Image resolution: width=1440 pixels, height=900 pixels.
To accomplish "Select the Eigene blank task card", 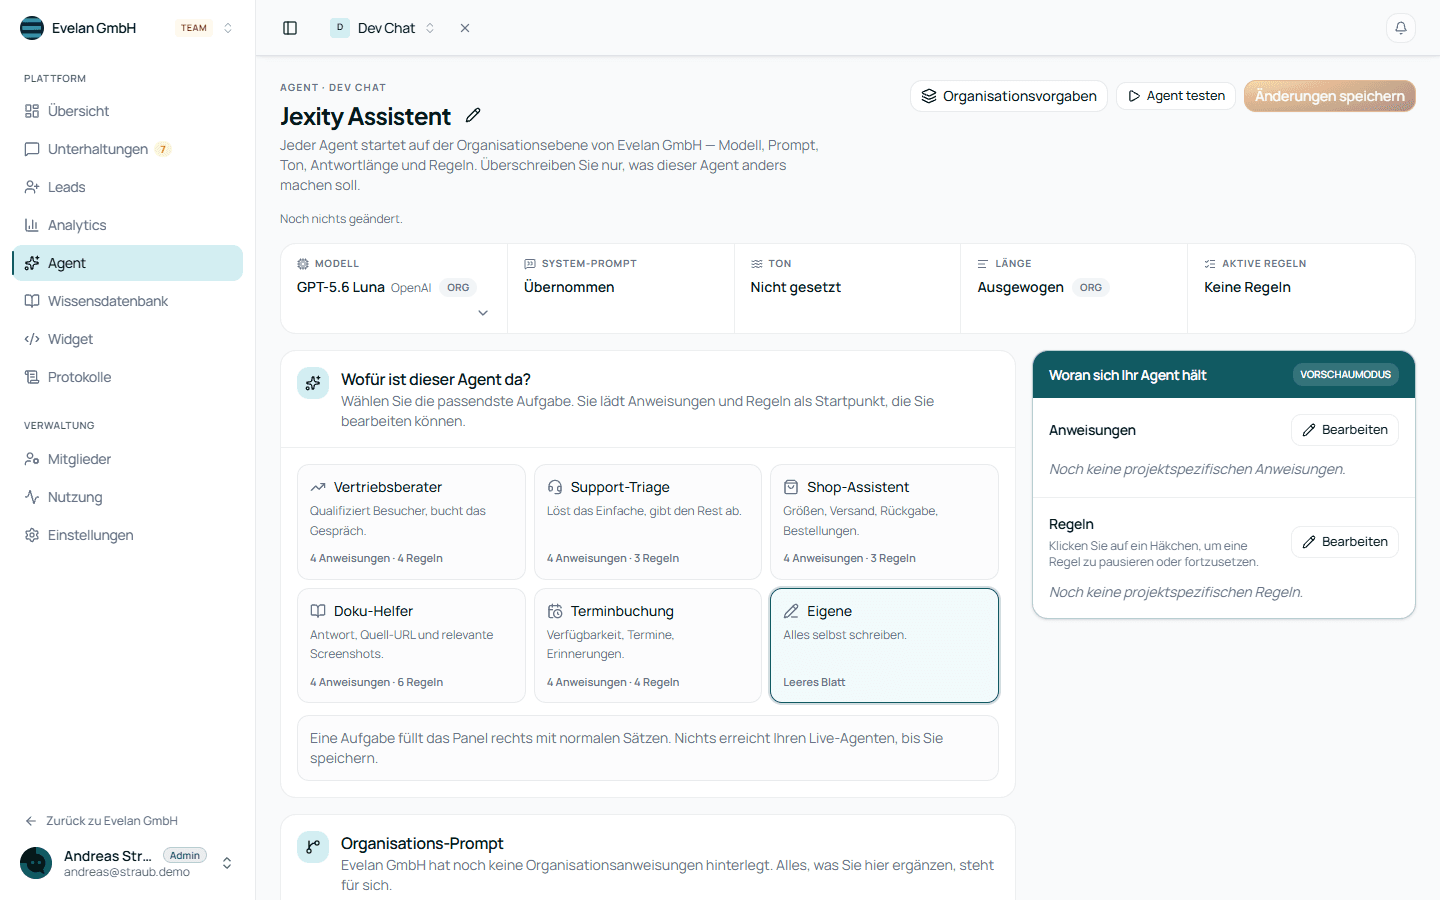I will click(x=884, y=646).
